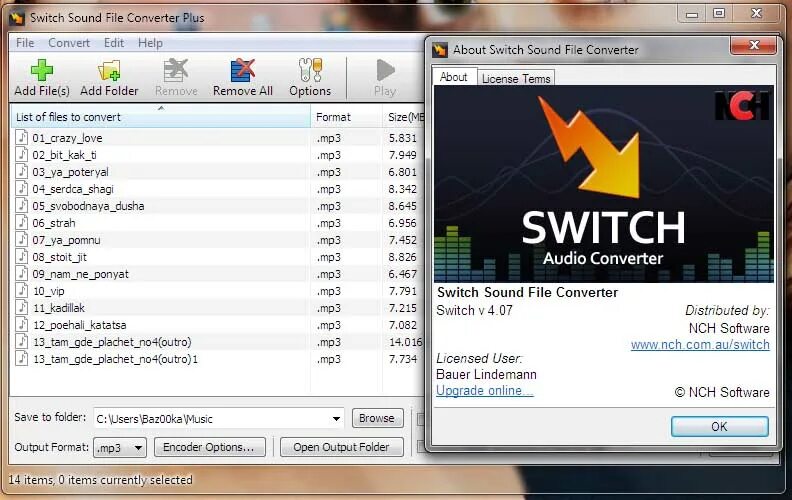Screen dimensions: 792x500
Task: Switch to the About tab
Action: (454, 77)
